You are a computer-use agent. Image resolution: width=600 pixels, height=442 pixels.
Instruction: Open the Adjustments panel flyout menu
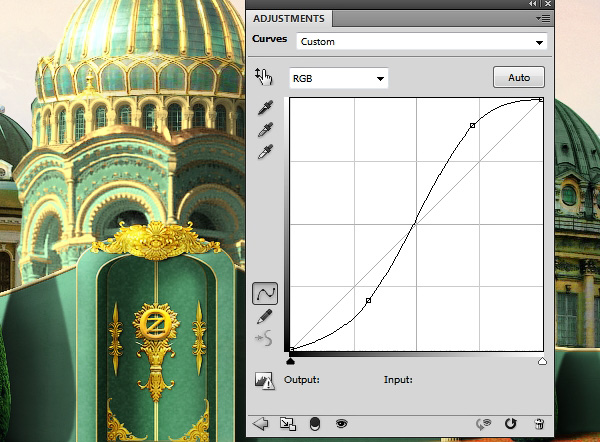click(543, 18)
